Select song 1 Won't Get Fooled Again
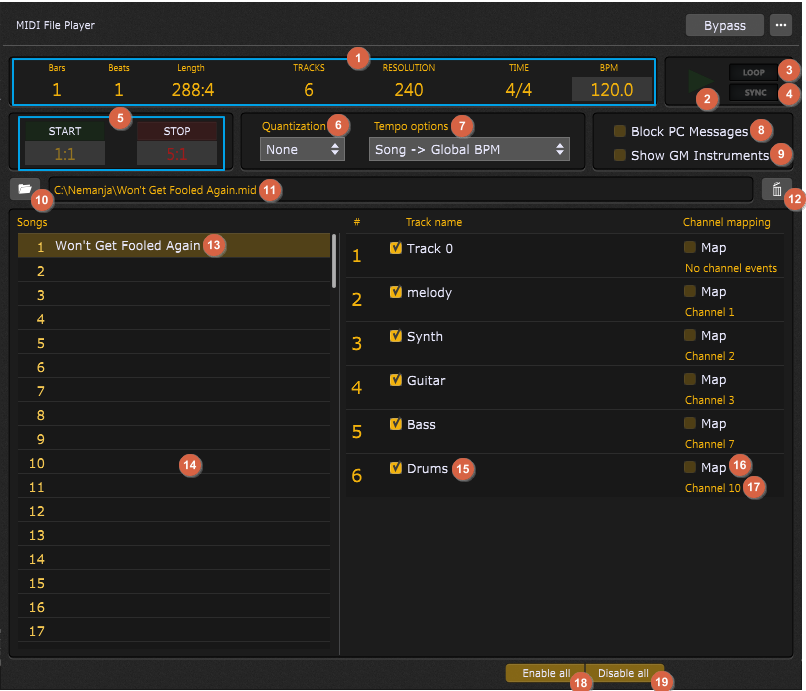Viewport: 806px width, 691px height. coord(174,246)
